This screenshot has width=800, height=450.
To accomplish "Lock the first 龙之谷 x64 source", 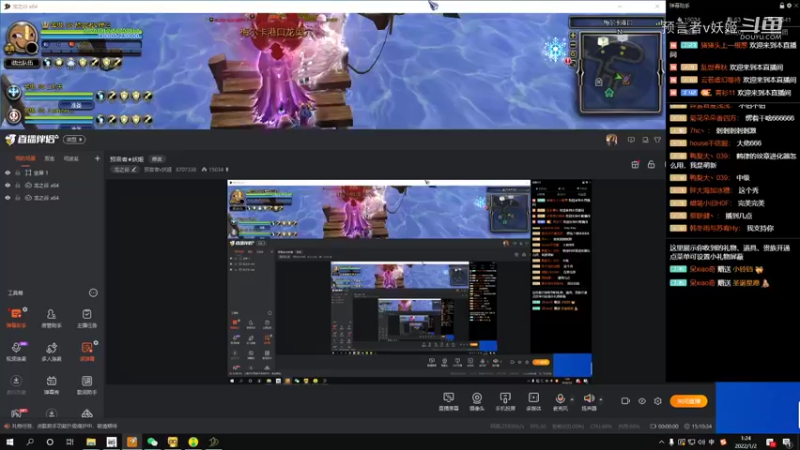I will [17, 185].
